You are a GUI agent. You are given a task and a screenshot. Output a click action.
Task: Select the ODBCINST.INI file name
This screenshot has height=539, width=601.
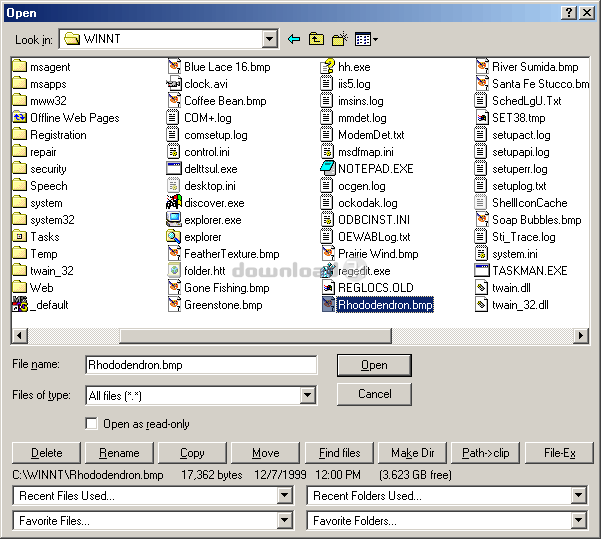tap(374, 220)
